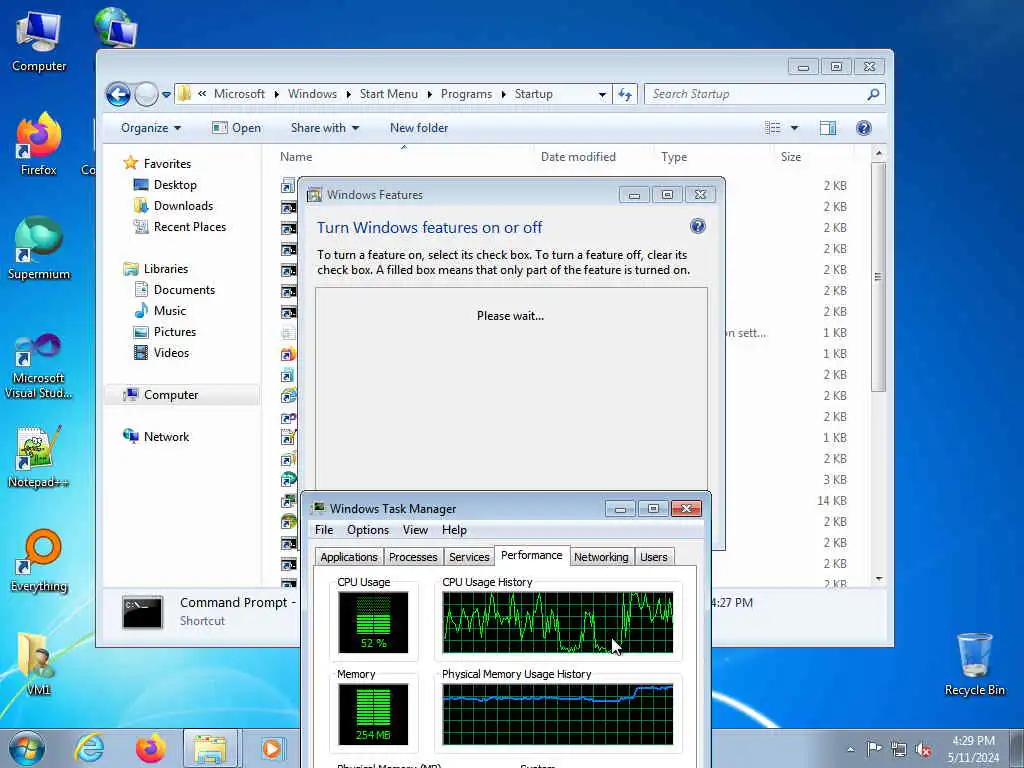Click the search magnifier in Search Startup
Viewport: 1024px width, 768px height.
point(873,94)
